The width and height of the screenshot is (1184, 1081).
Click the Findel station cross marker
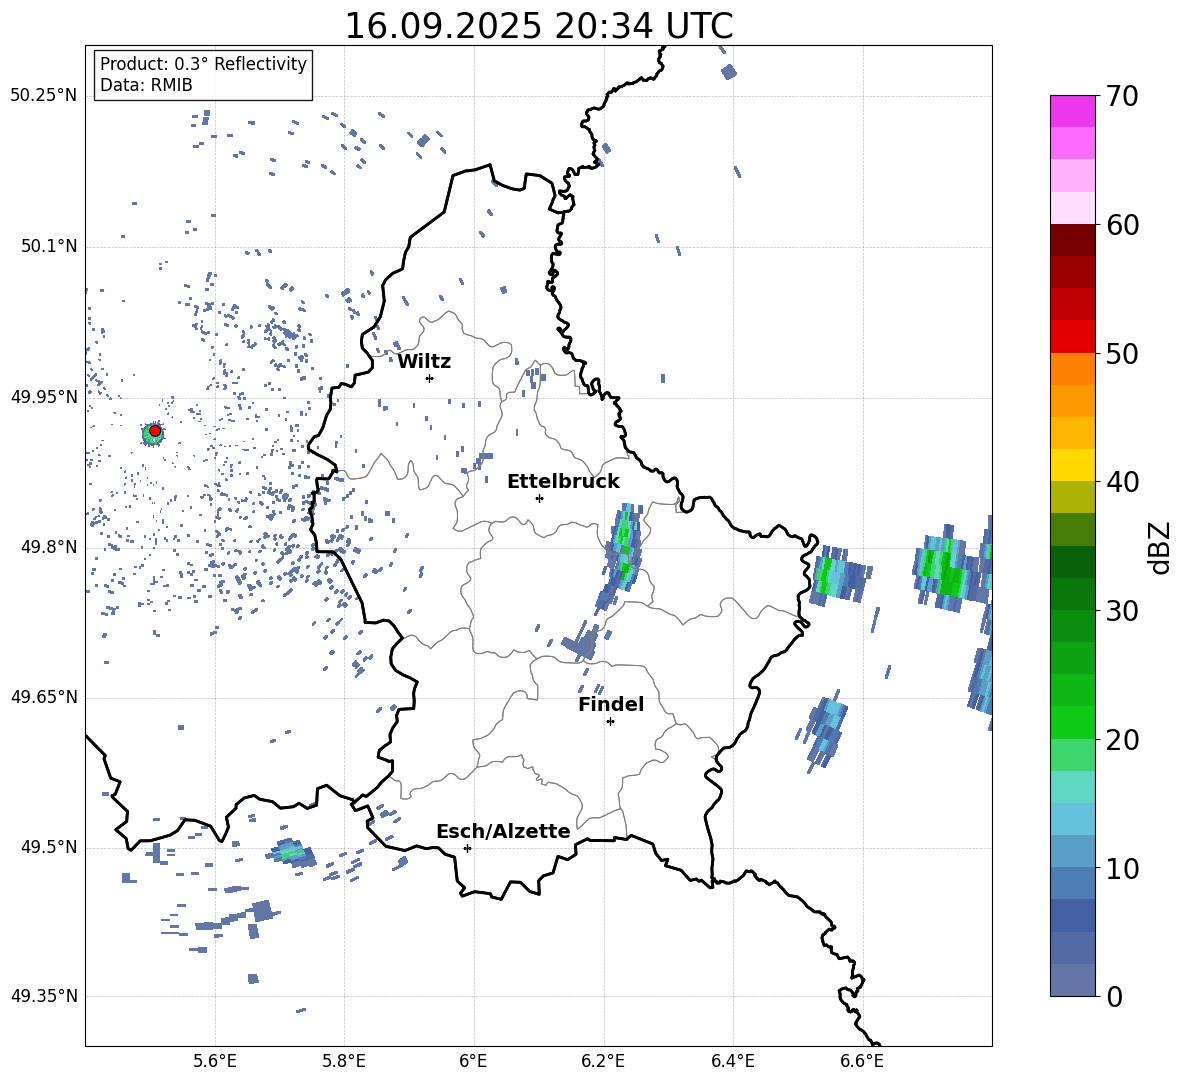(610, 722)
